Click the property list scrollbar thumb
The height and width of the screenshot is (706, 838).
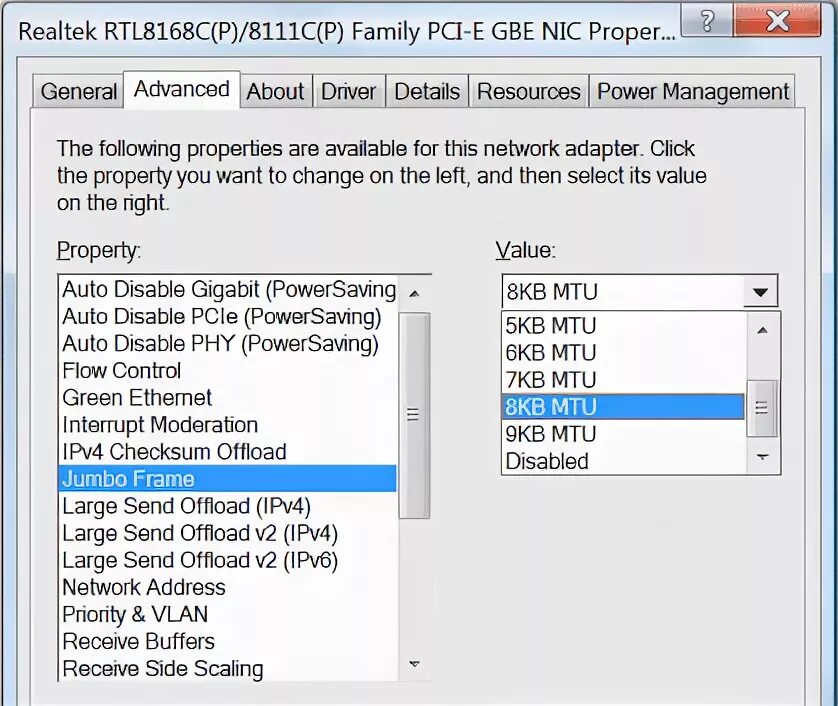tap(414, 416)
